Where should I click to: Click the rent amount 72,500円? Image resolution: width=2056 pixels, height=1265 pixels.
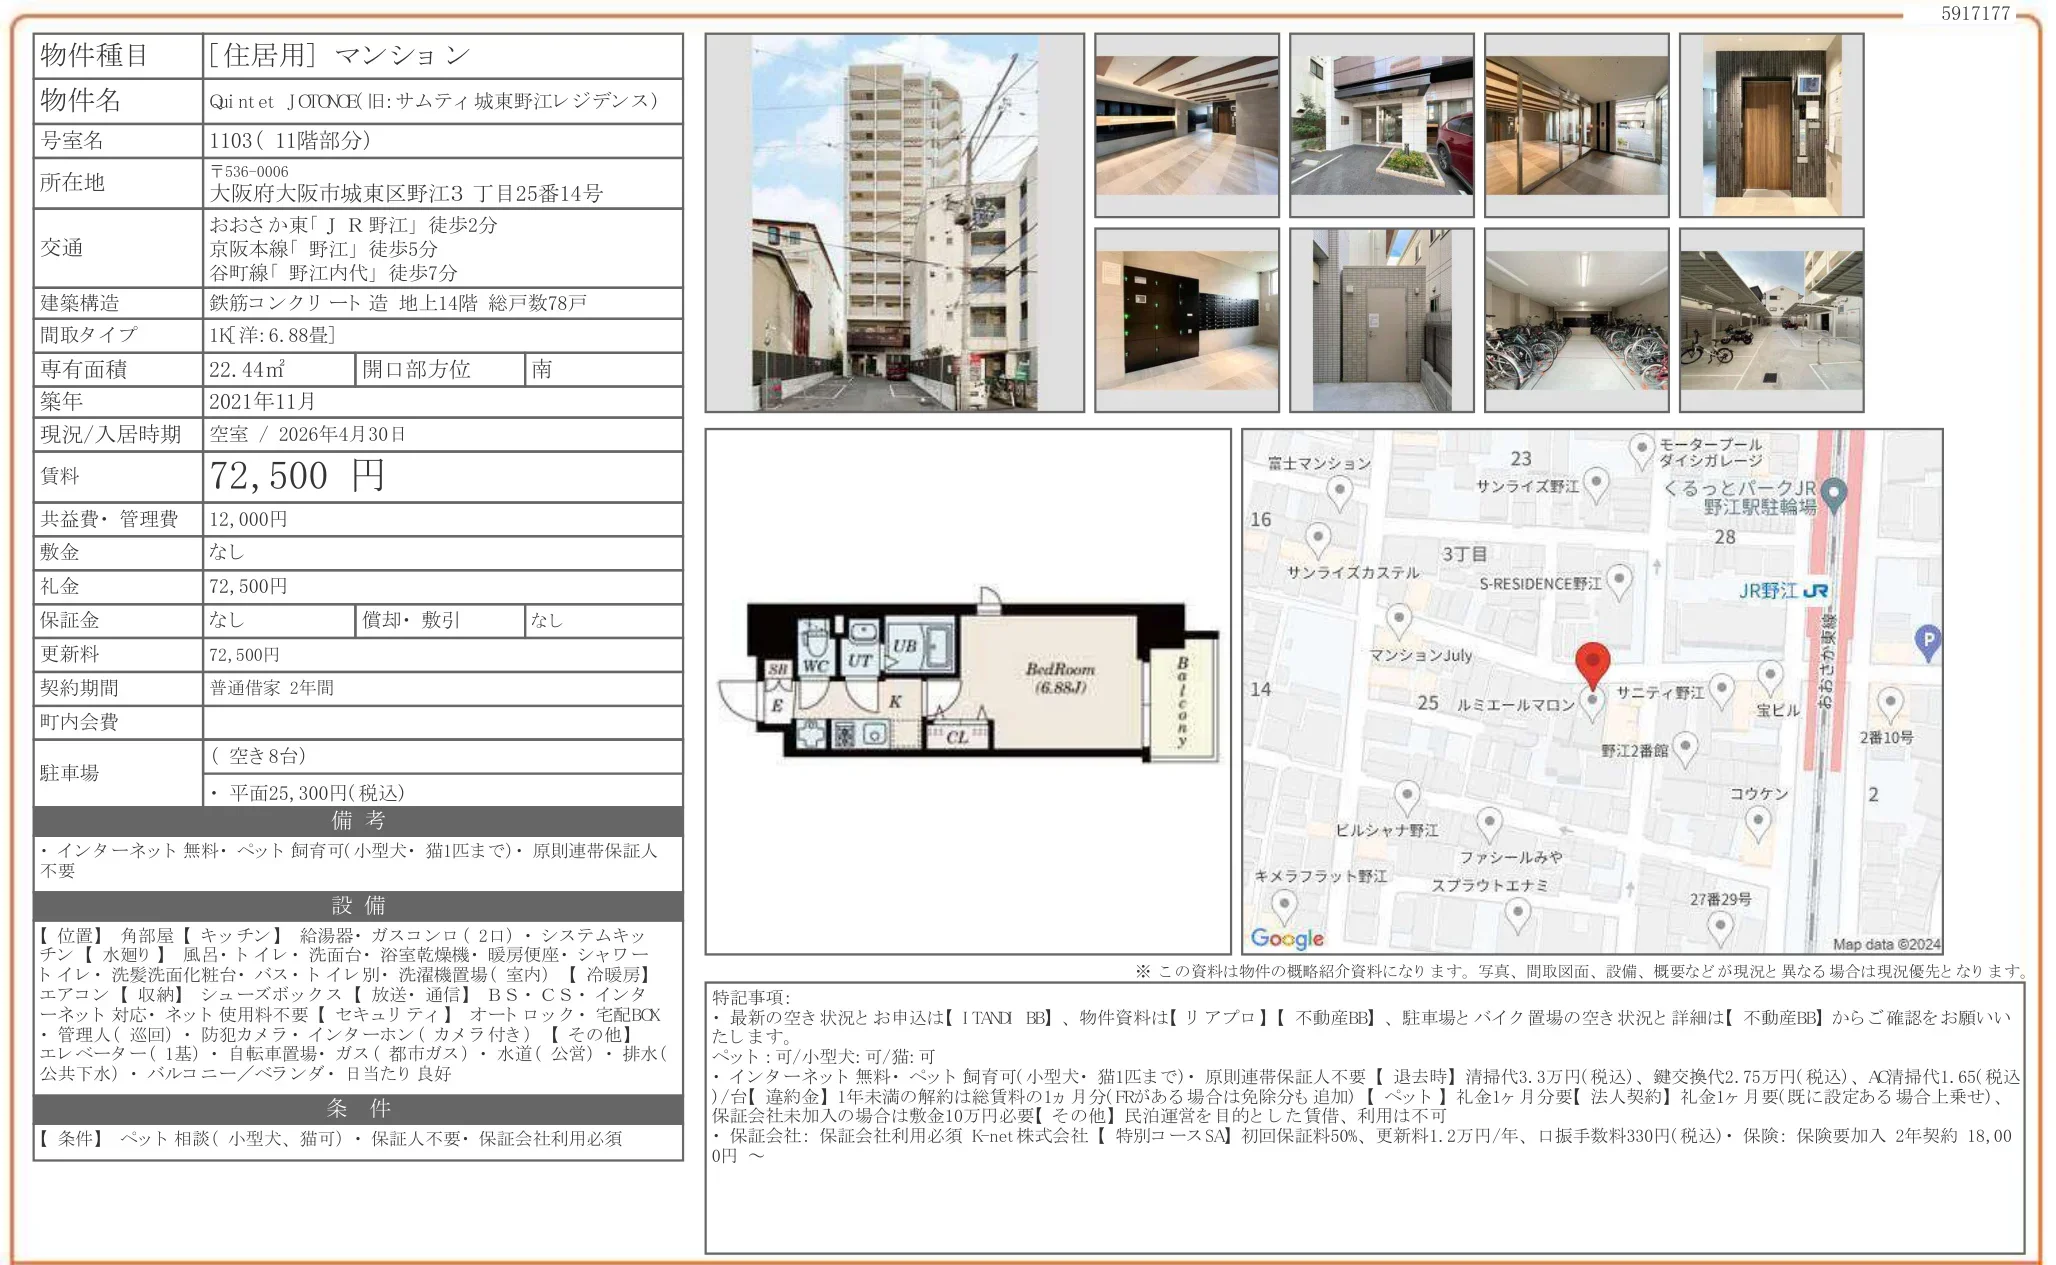297,476
